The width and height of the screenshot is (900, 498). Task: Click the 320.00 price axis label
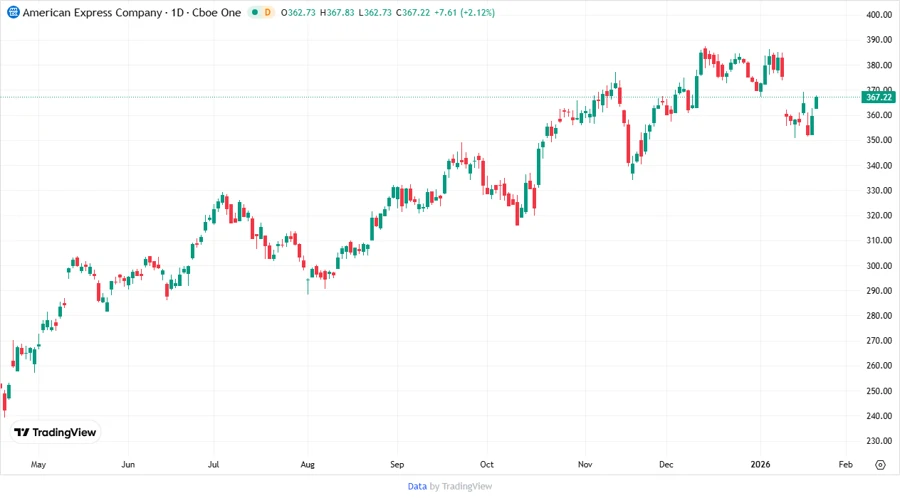pyautogui.click(x=879, y=215)
